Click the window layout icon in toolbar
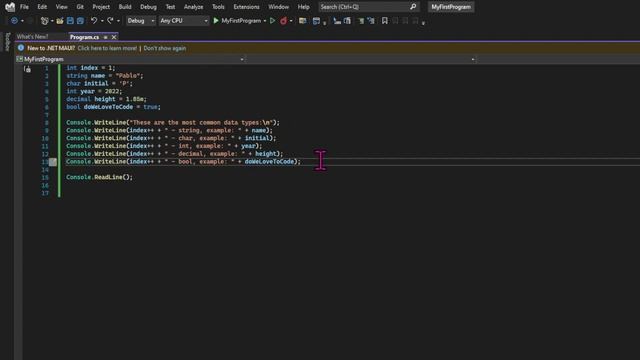 click(x=316, y=21)
